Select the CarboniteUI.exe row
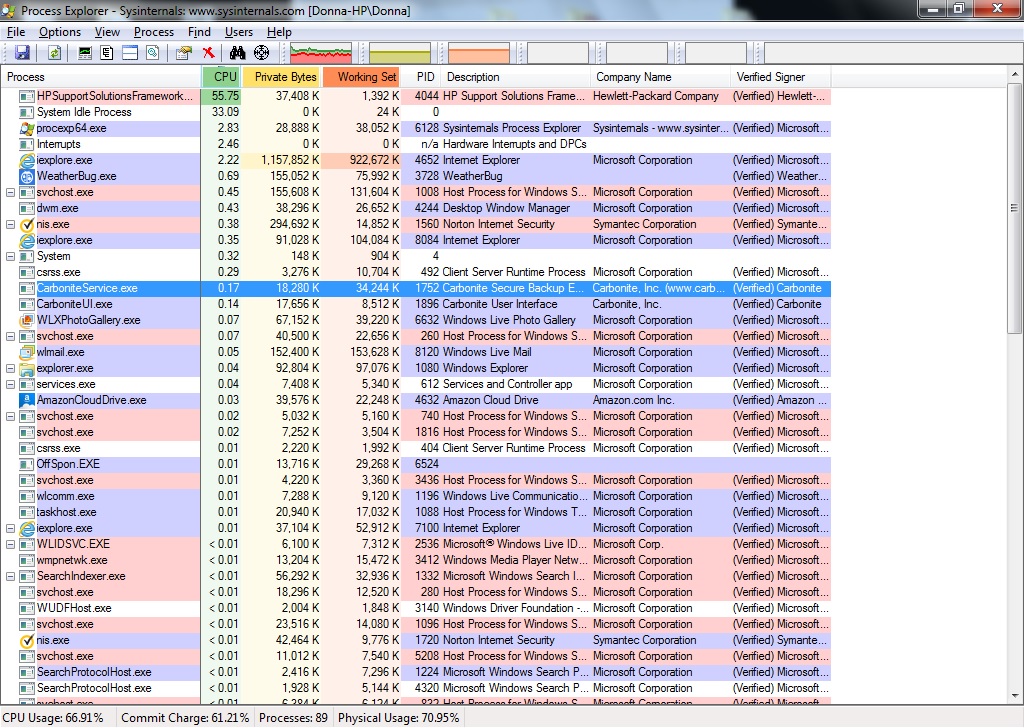This screenshot has height=728, width=1024. click(415, 304)
